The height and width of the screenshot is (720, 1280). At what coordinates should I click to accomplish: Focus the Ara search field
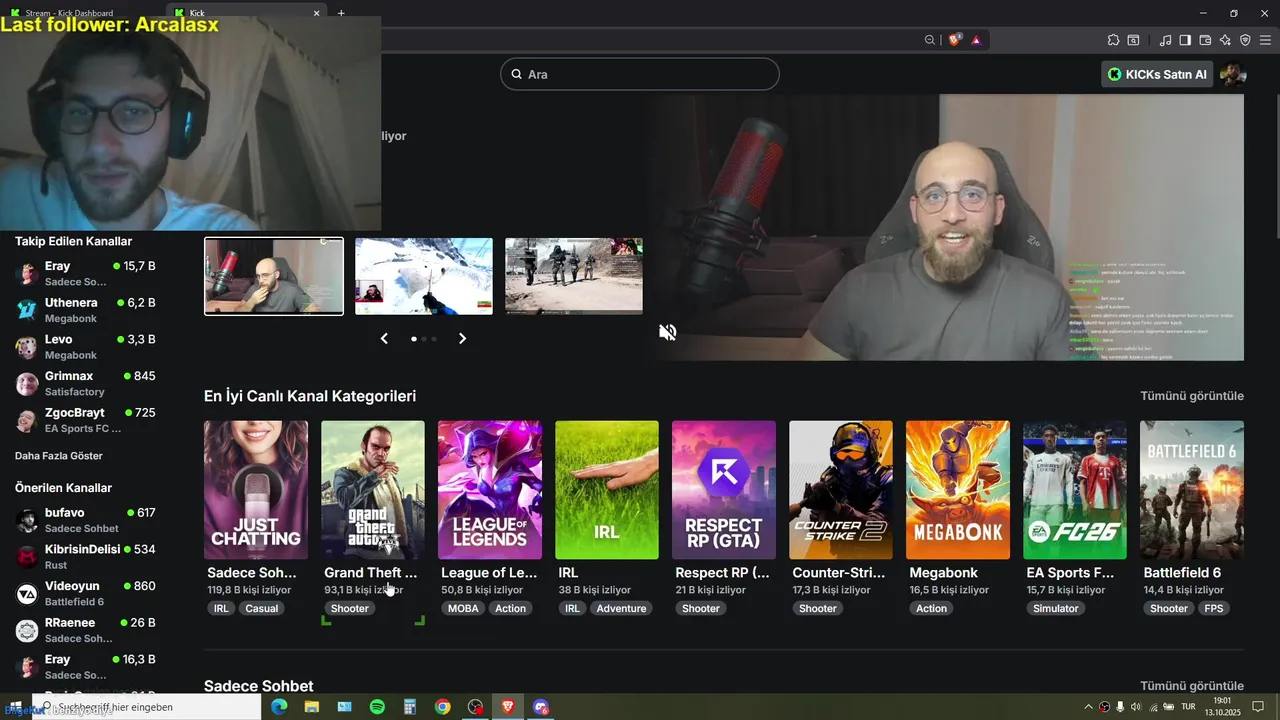click(x=640, y=74)
